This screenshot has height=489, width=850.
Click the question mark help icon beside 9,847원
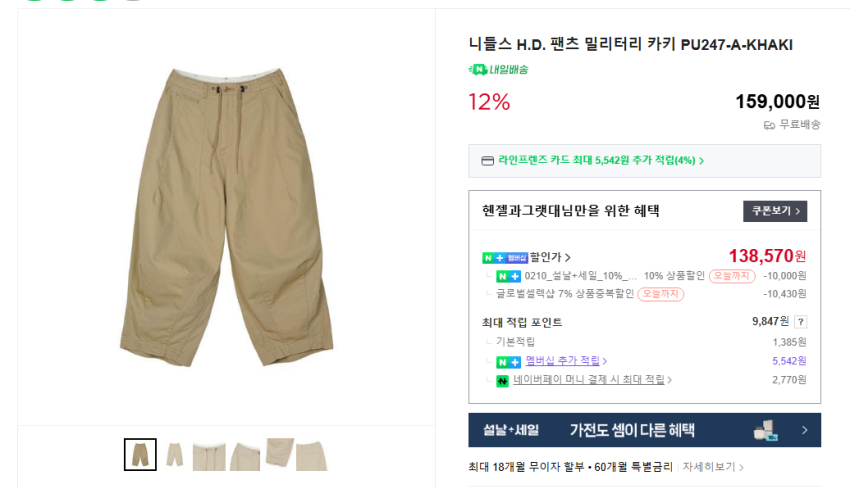(x=801, y=322)
